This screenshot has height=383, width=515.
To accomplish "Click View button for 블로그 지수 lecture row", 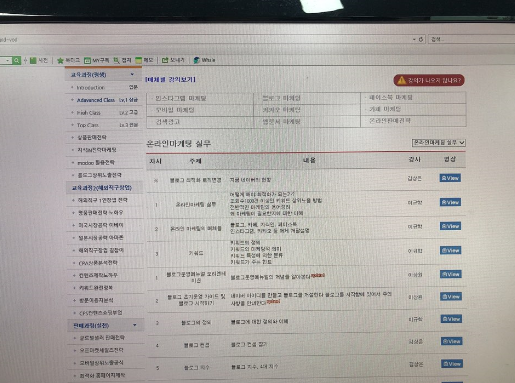I will click(x=452, y=364).
